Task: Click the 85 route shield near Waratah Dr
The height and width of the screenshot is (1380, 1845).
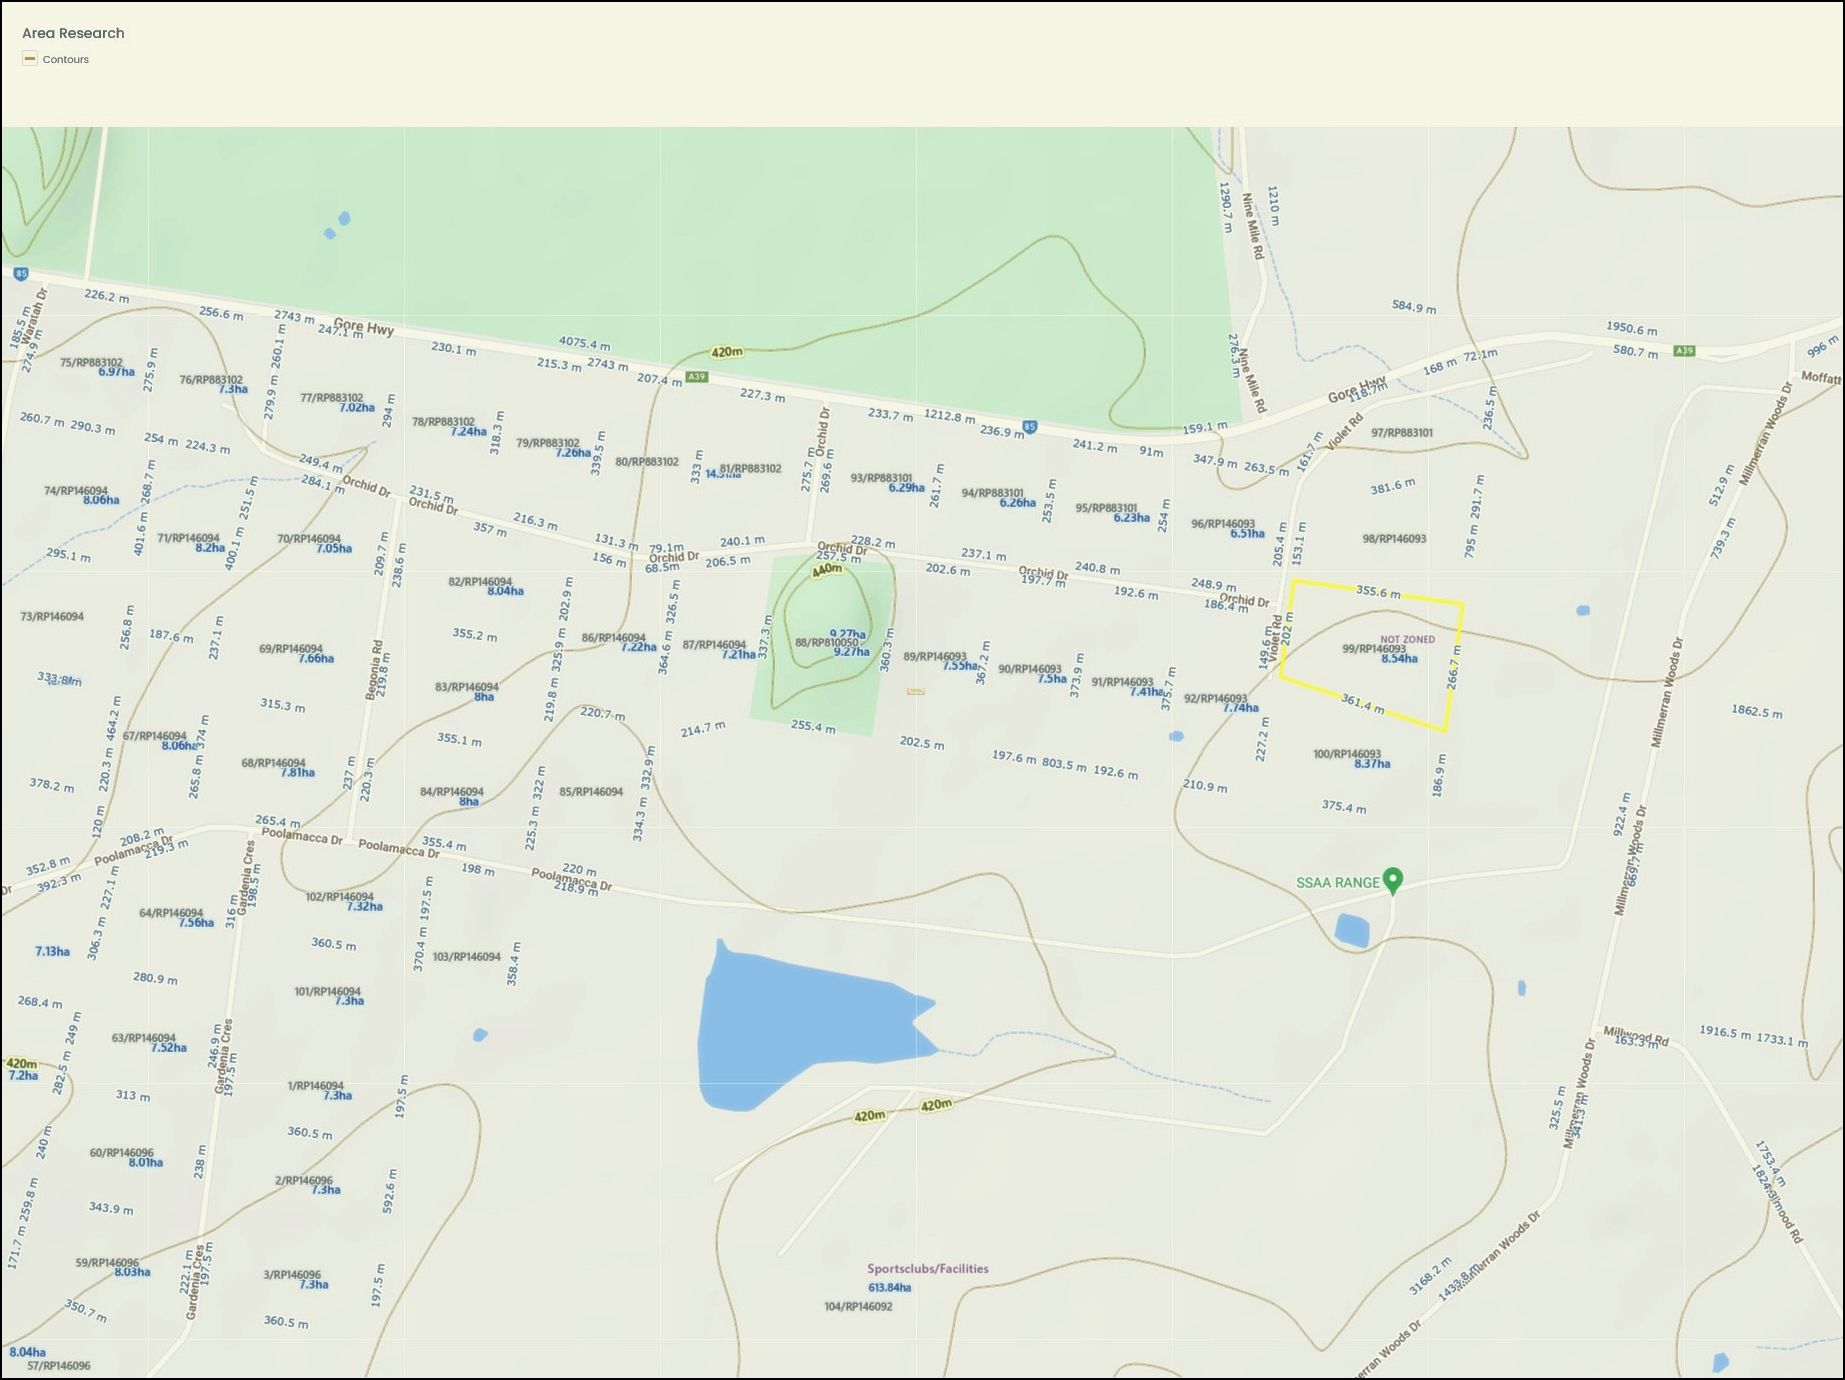Action: click(x=21, y=274)
